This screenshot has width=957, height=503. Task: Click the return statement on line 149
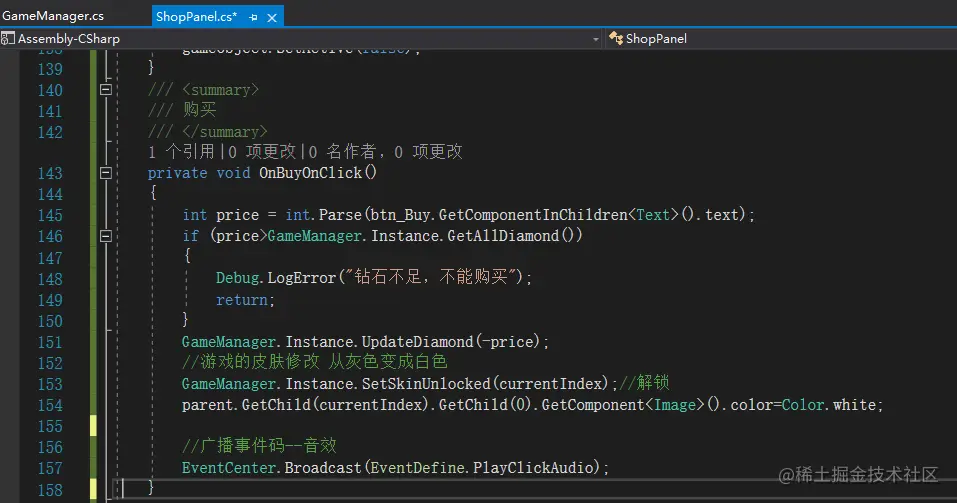(242, 300)
